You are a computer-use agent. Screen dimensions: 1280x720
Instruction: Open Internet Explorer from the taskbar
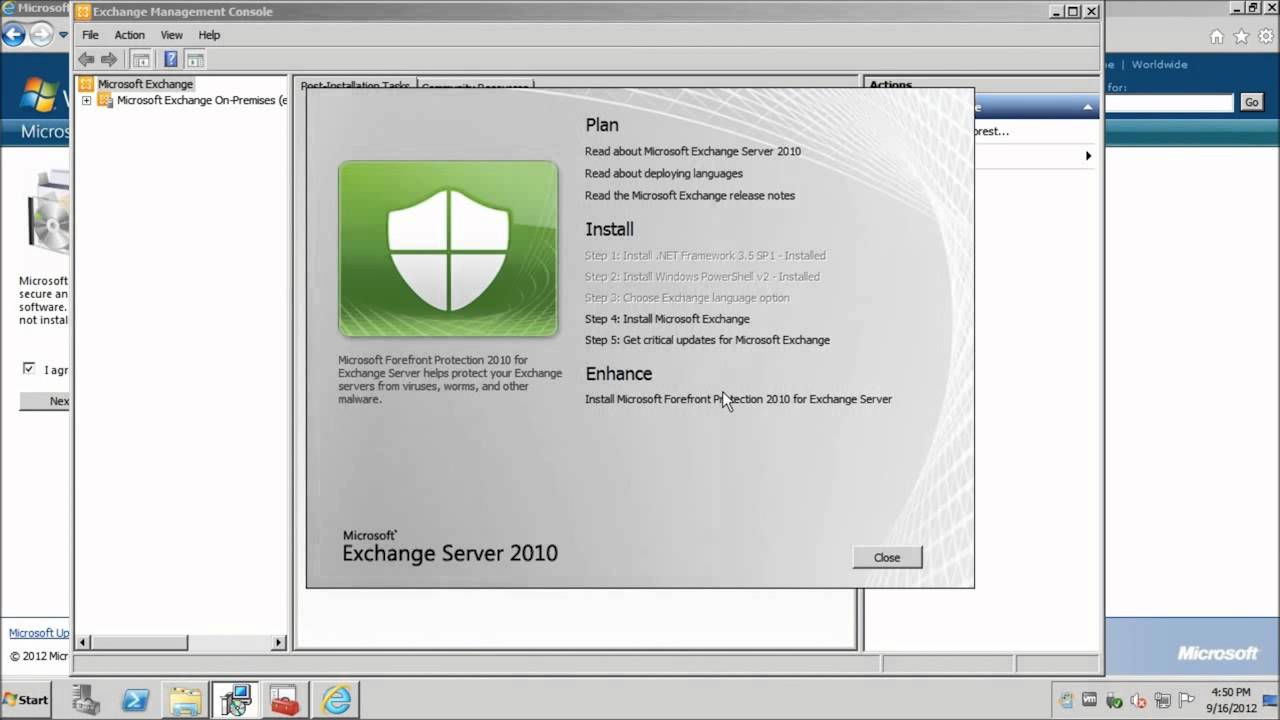[x=336, y=700]
